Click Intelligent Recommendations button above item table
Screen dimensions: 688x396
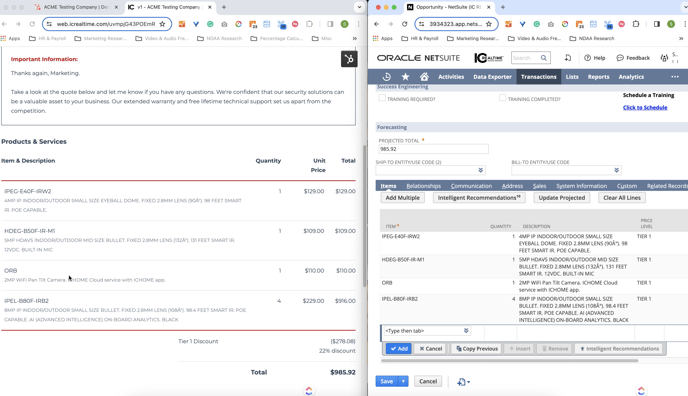[x=479, y=198]
